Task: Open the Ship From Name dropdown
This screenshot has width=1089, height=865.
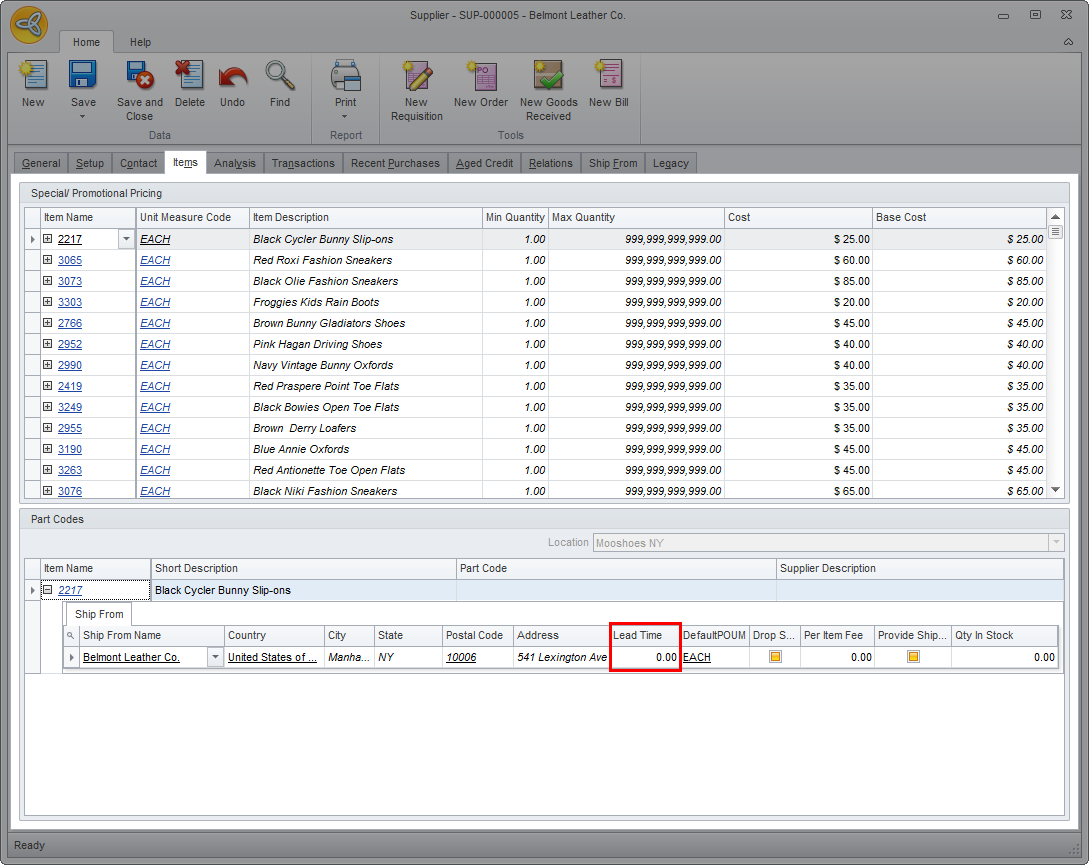Action: (215, 657)
